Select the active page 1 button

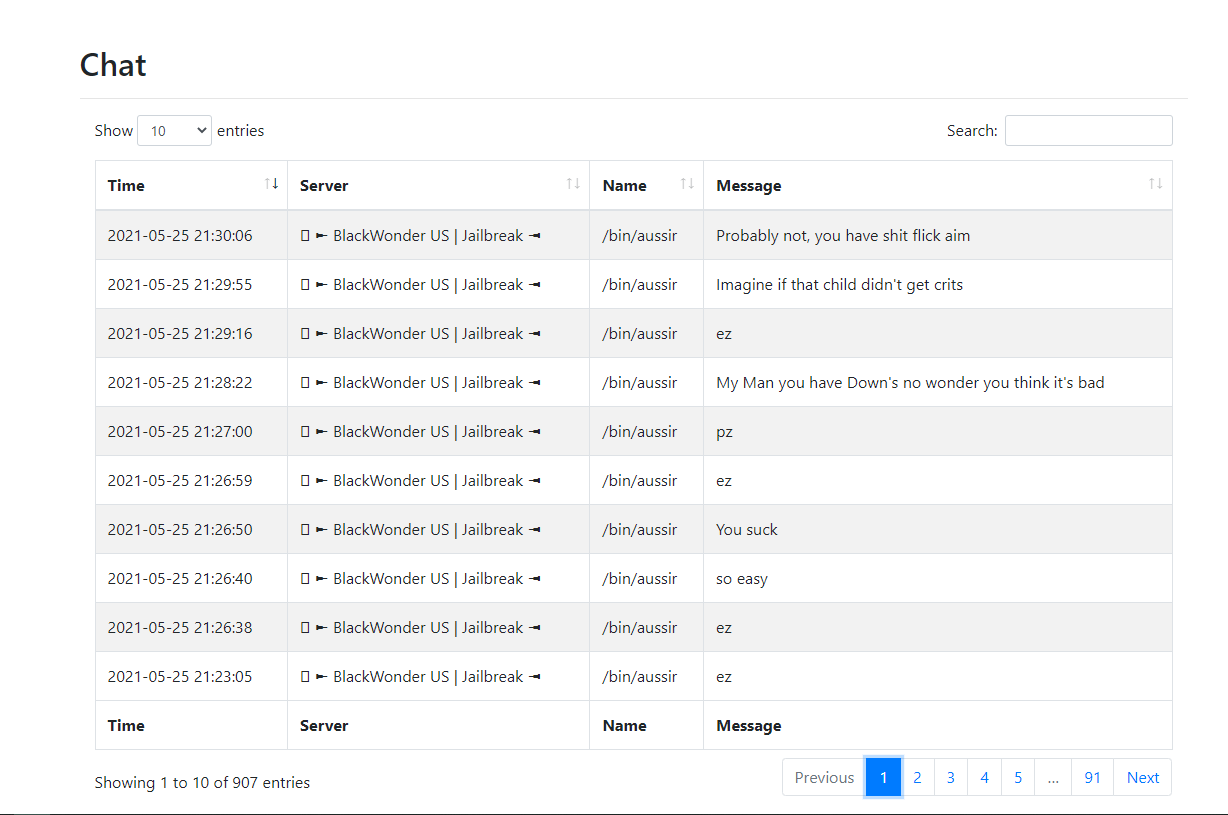click(884, 777)
